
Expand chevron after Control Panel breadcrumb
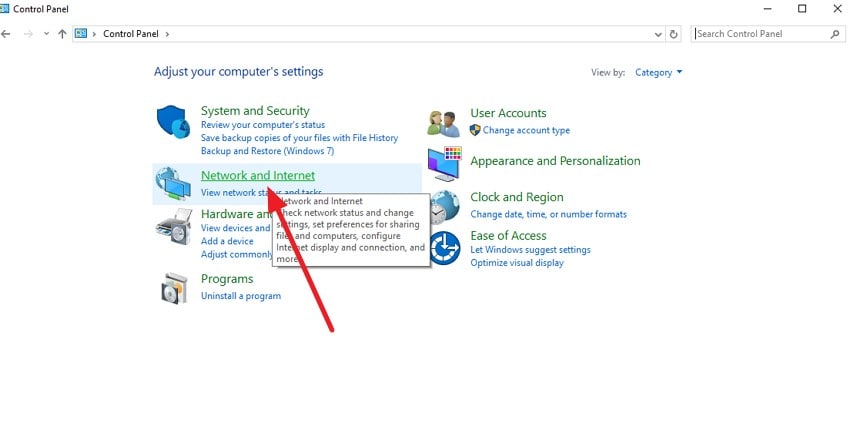(x=167, y=34)
